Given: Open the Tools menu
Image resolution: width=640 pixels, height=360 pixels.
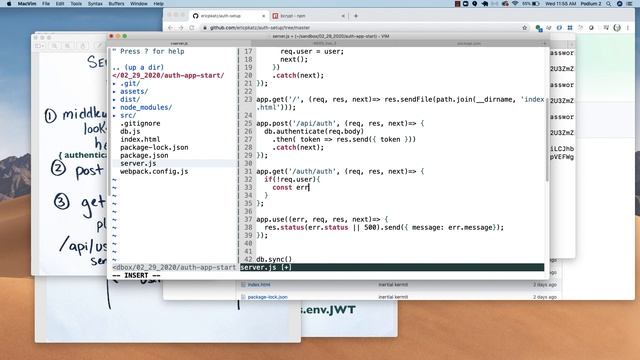Looking at the screenshot, I should pyautogui.click(x=76, y=4).
